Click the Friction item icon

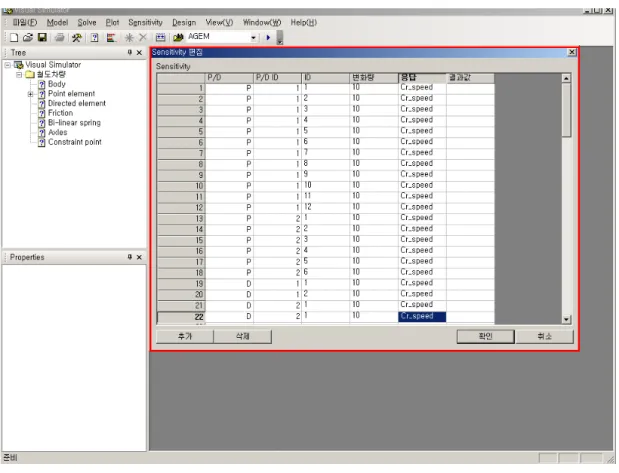(x=42, y=113)
